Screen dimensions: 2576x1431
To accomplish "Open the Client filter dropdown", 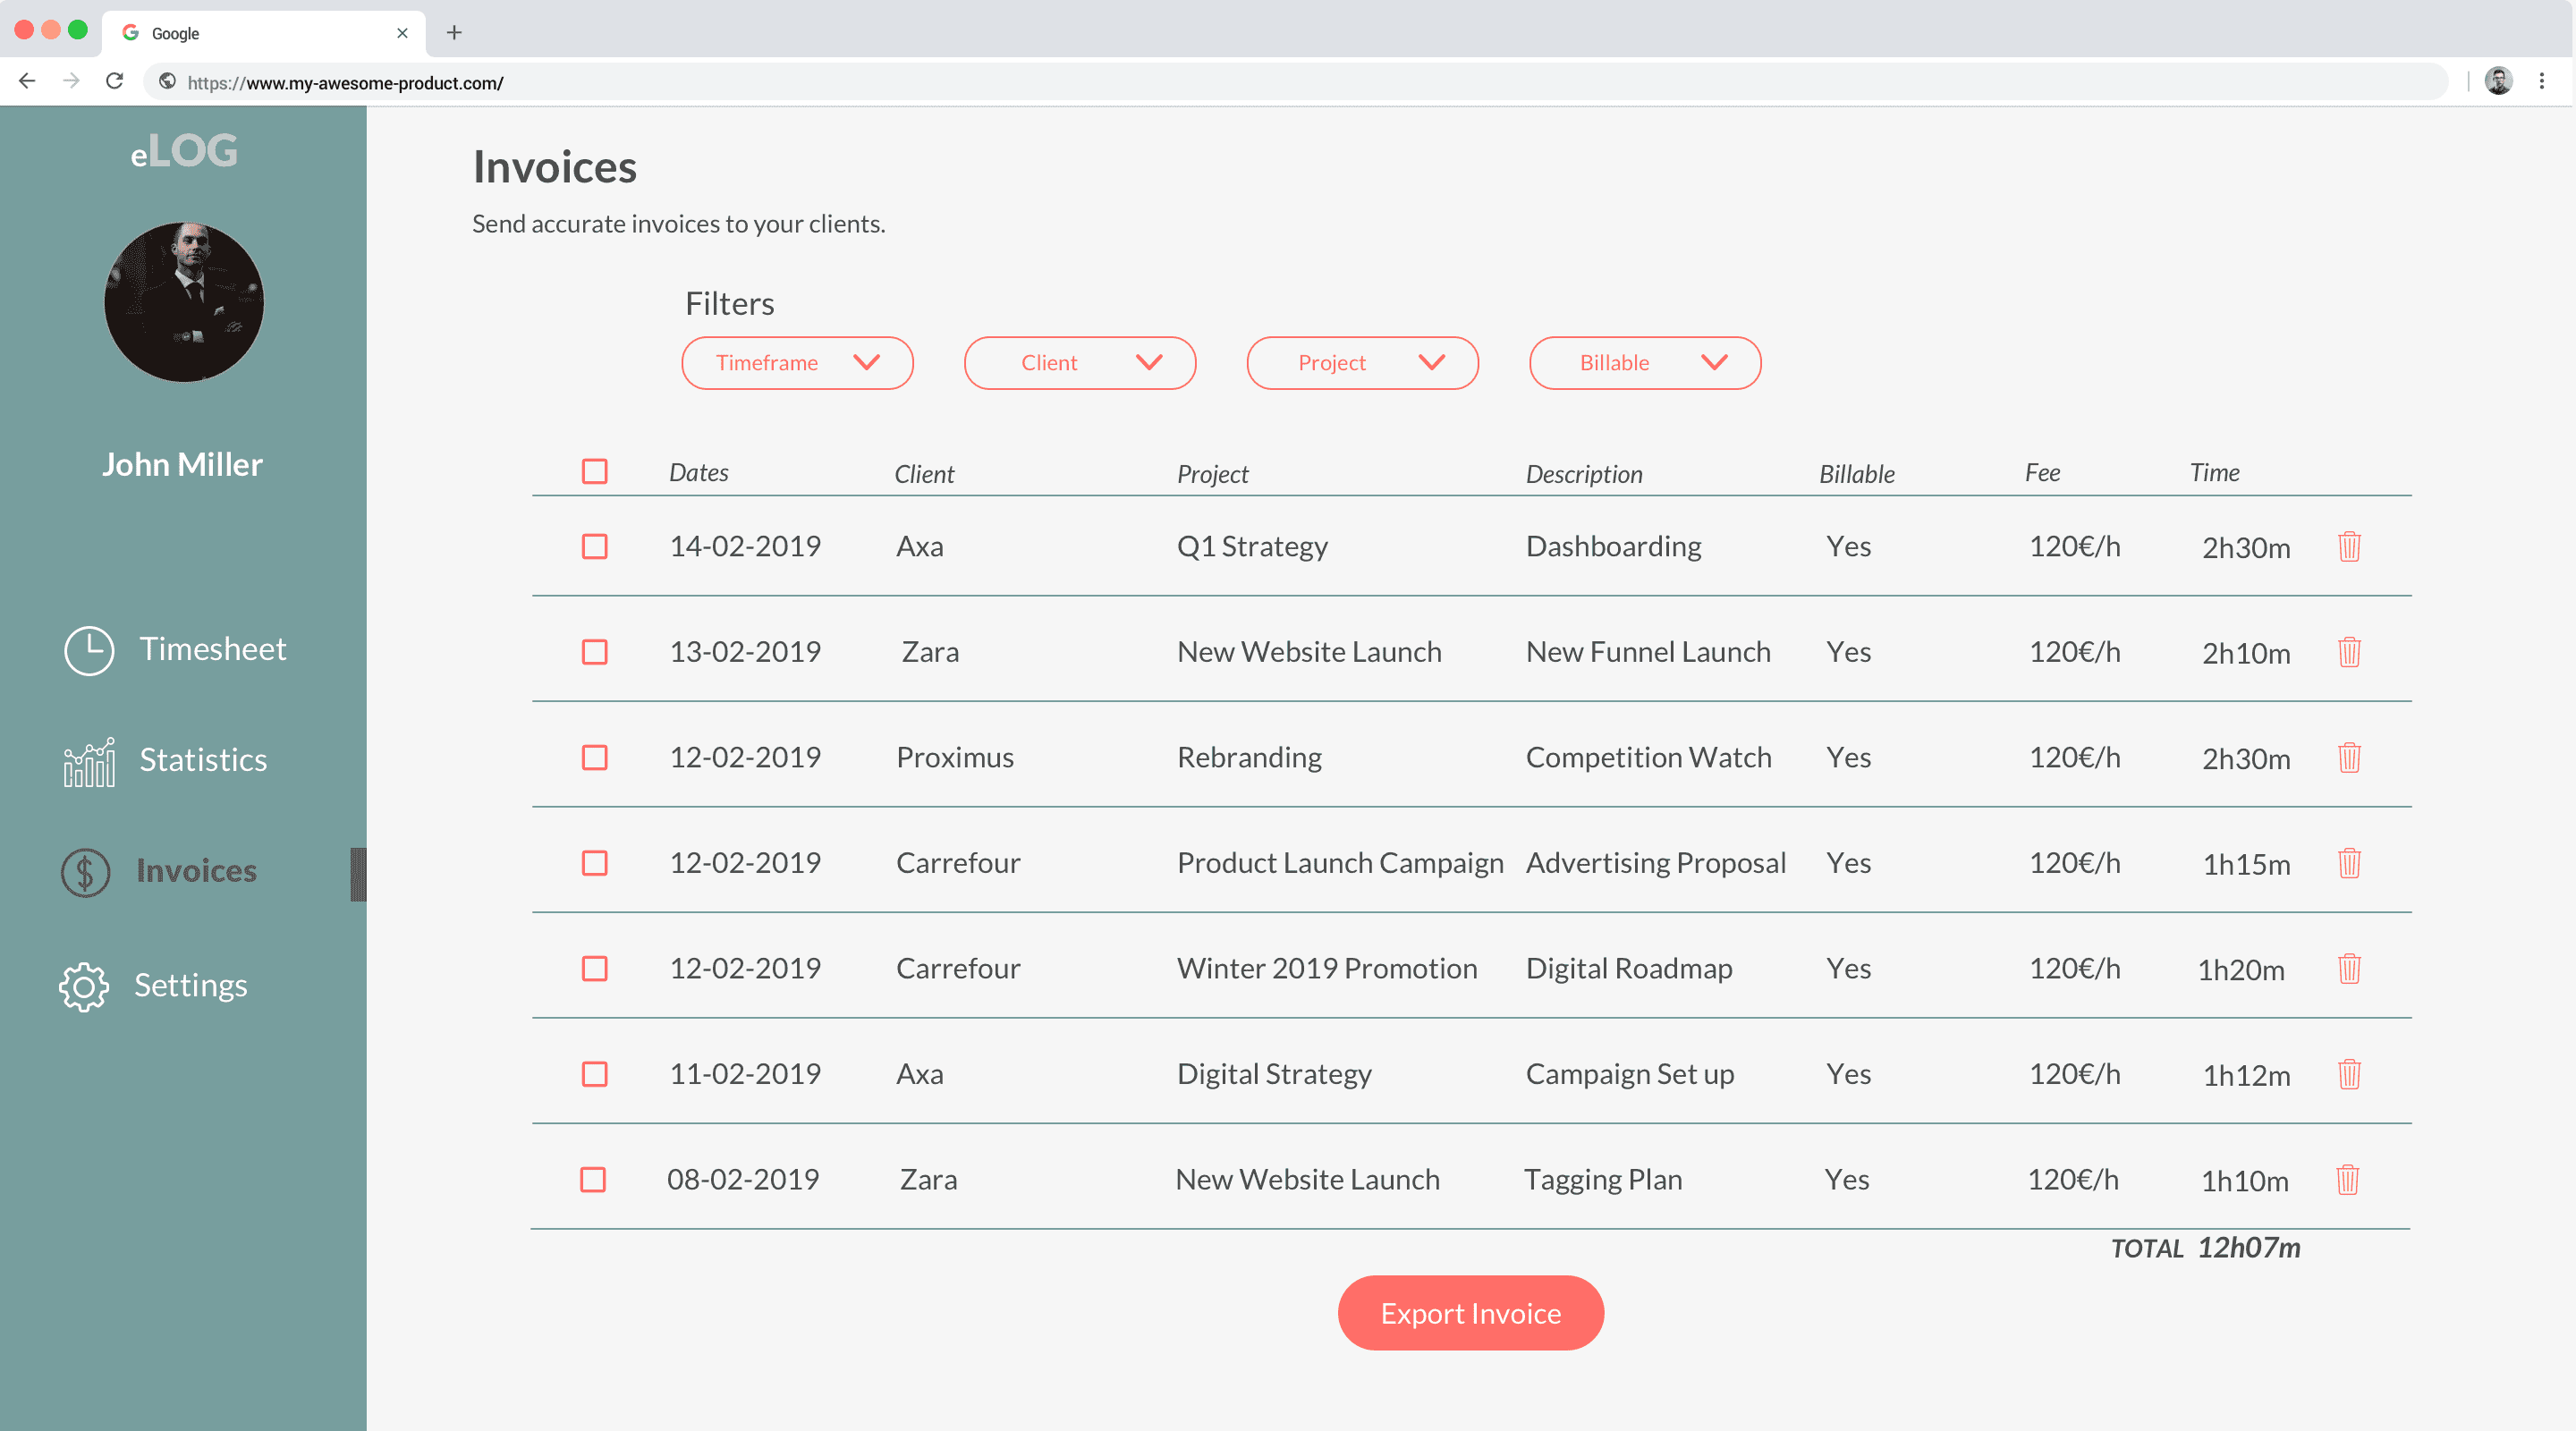I will click(1080, 363).
